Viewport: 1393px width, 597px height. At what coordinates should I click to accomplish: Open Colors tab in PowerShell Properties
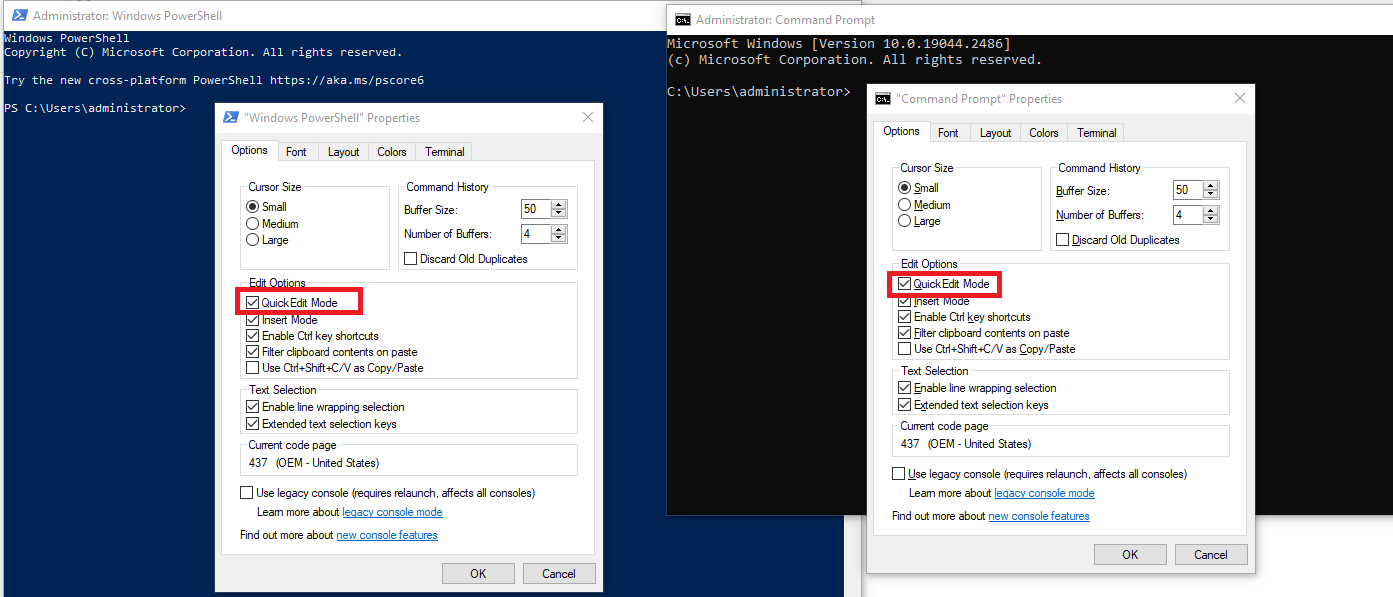(x=392, y=152)
